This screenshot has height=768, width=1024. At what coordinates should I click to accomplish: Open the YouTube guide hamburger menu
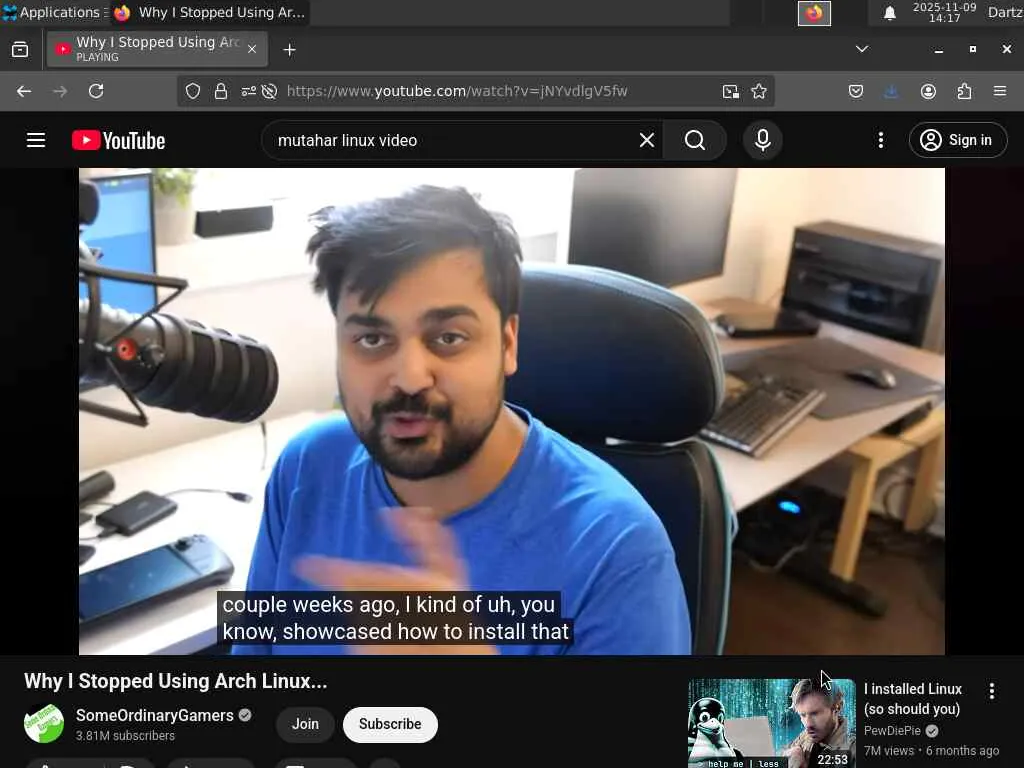[36, 140]
